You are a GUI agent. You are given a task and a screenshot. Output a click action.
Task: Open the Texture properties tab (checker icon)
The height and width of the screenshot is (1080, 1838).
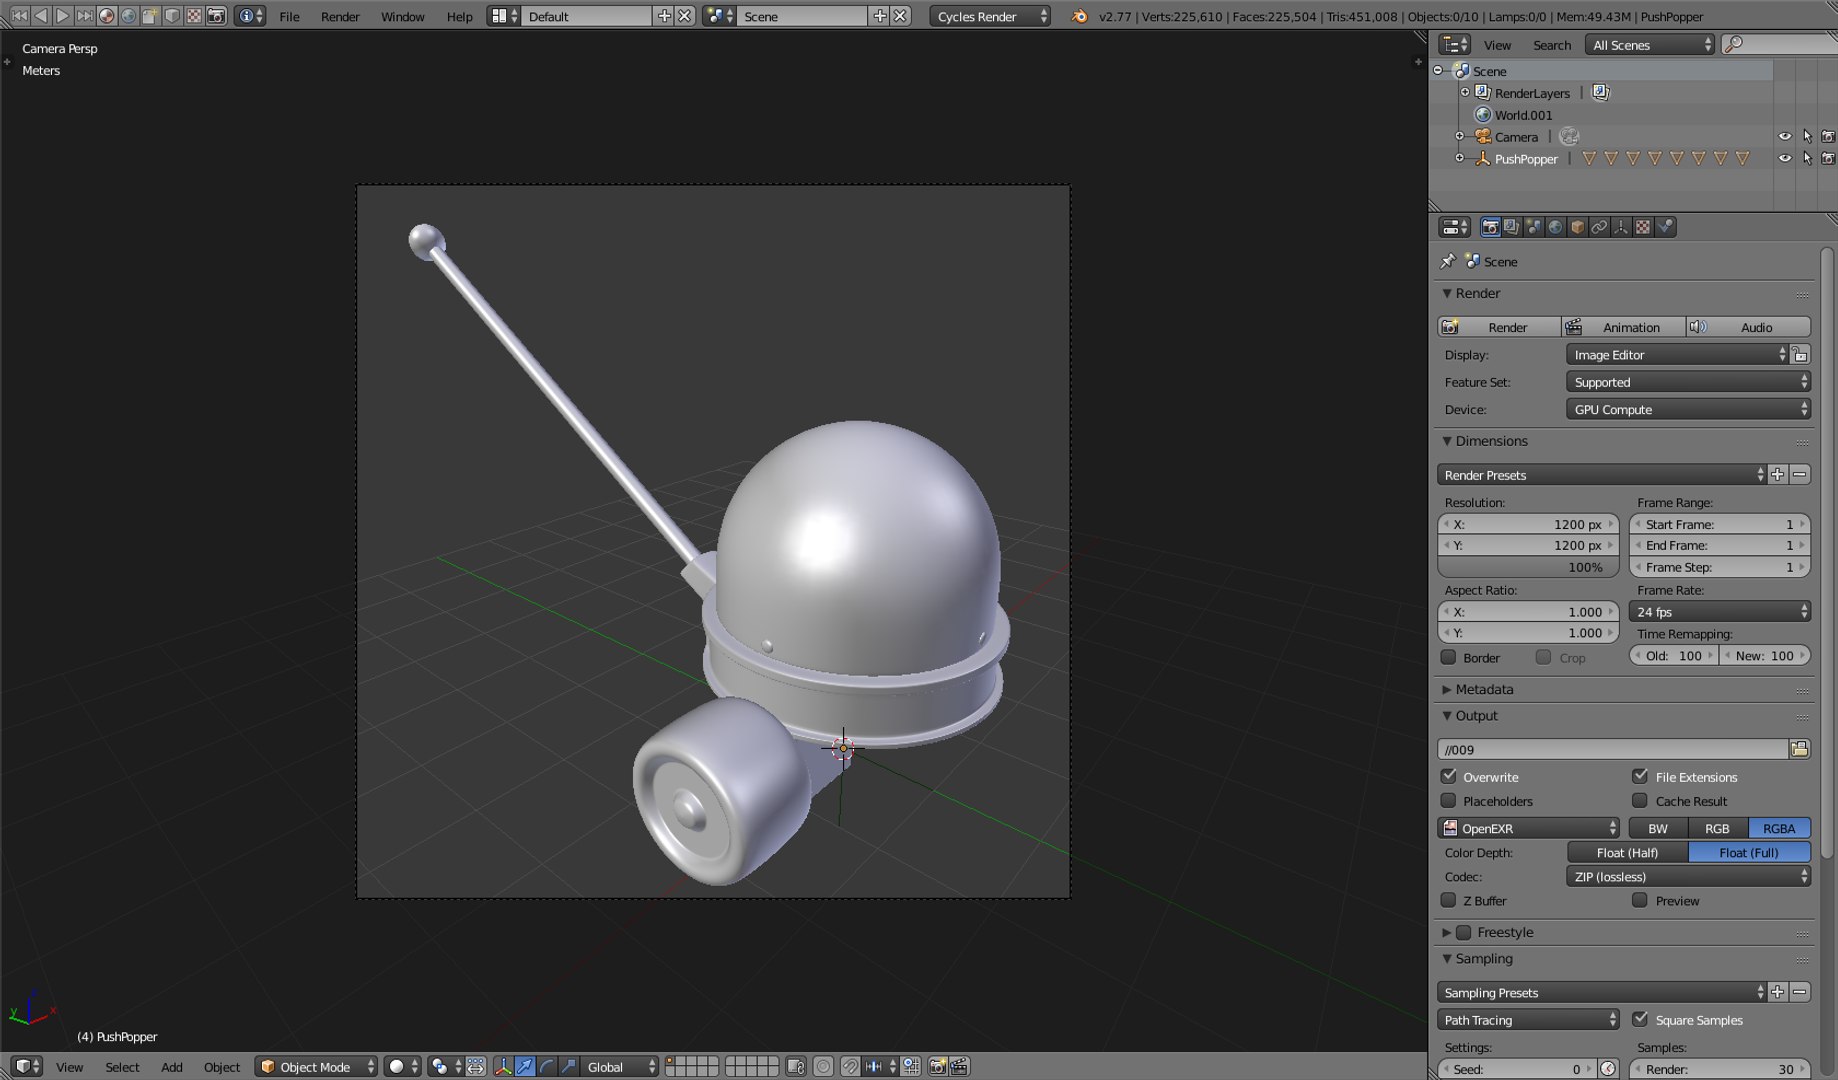coord(1643,227)
